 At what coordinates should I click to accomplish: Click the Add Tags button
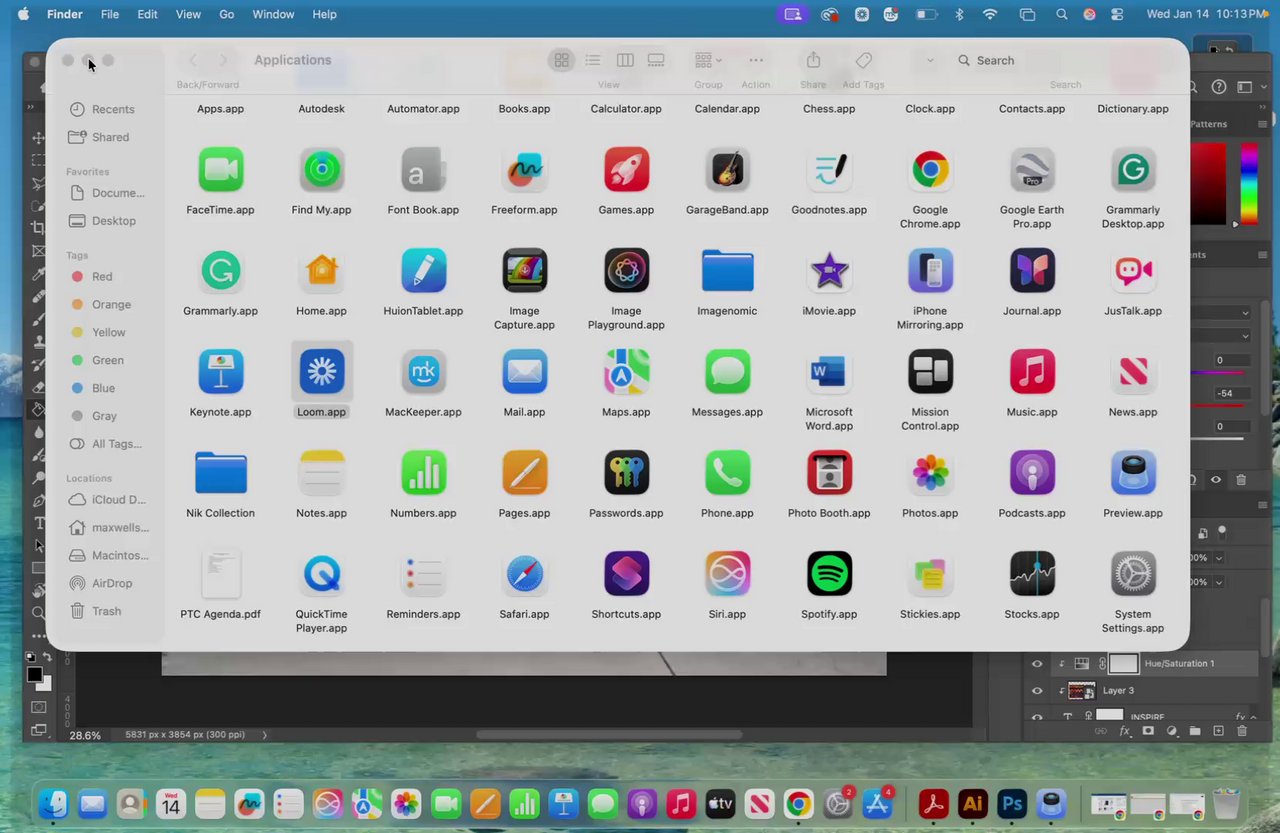[x=864, y=60]
